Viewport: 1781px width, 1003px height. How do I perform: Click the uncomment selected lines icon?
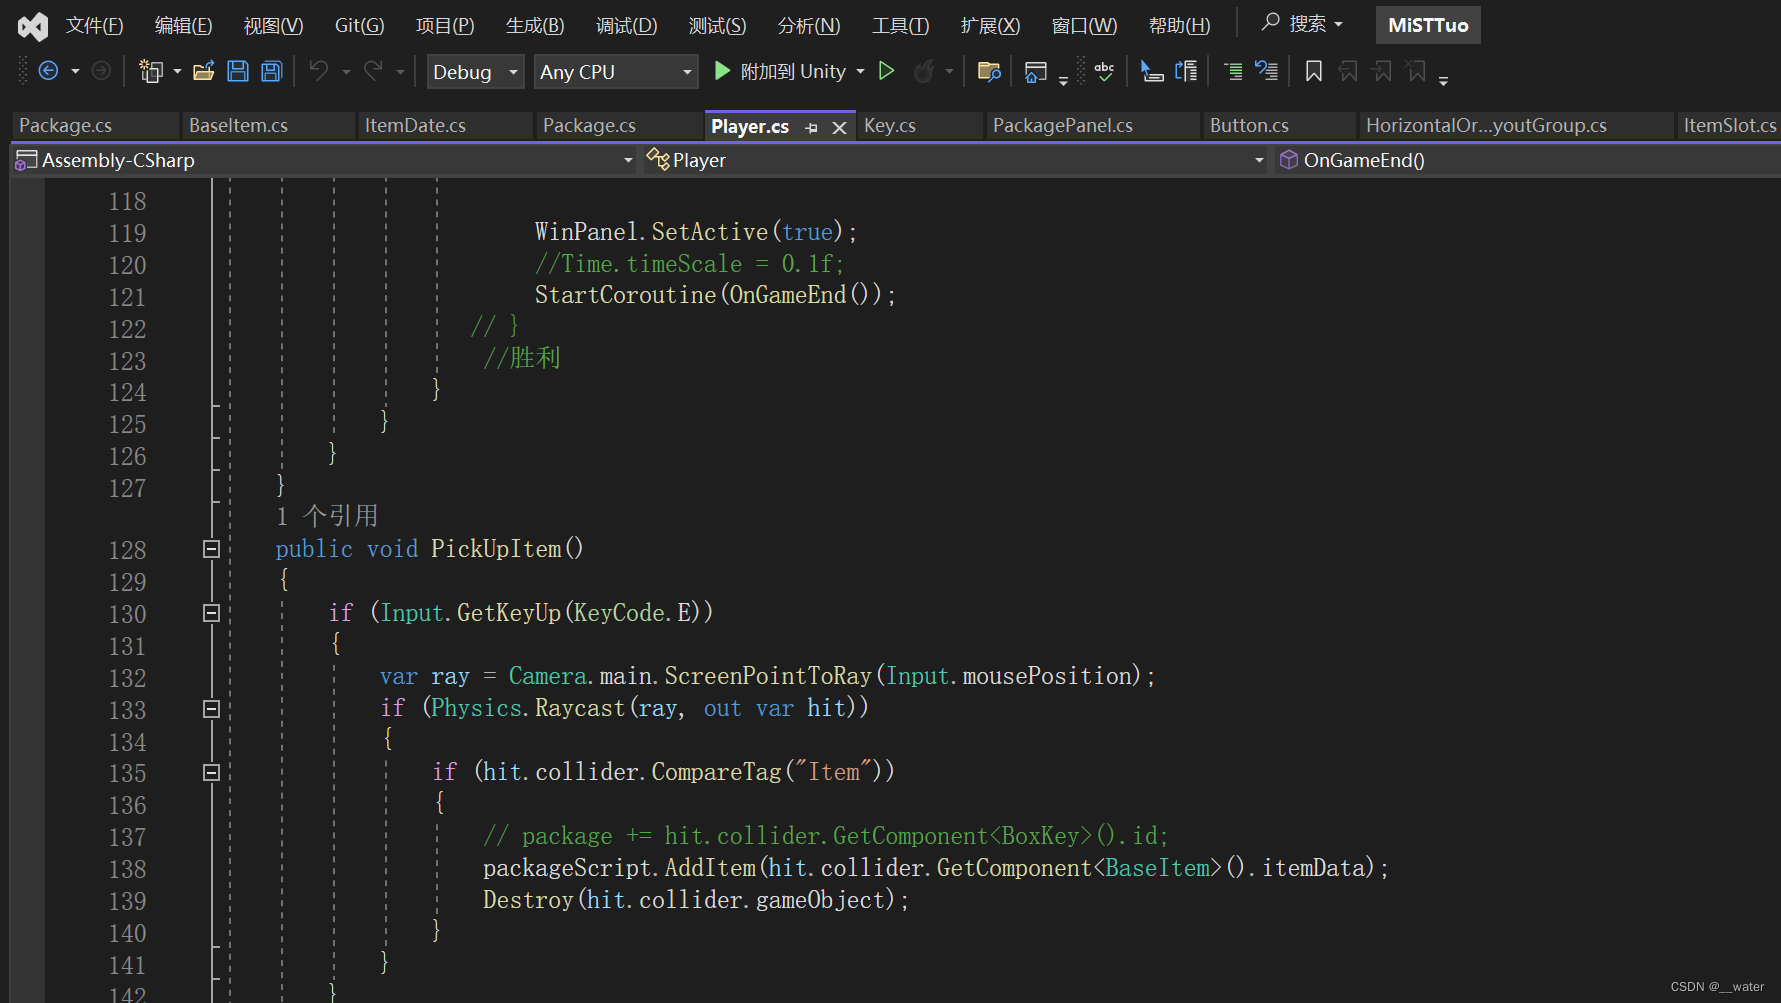pos(1267,71)
